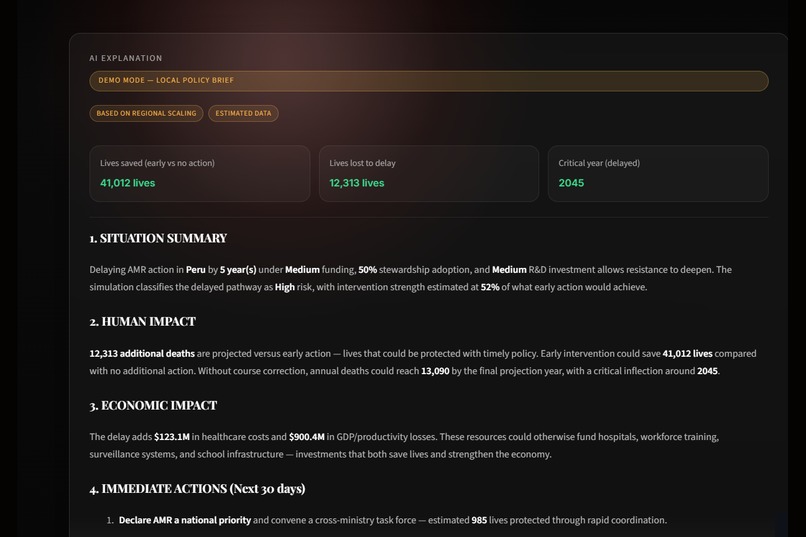Select the Based on Regional Scaling badge

(x=146, y=113)
